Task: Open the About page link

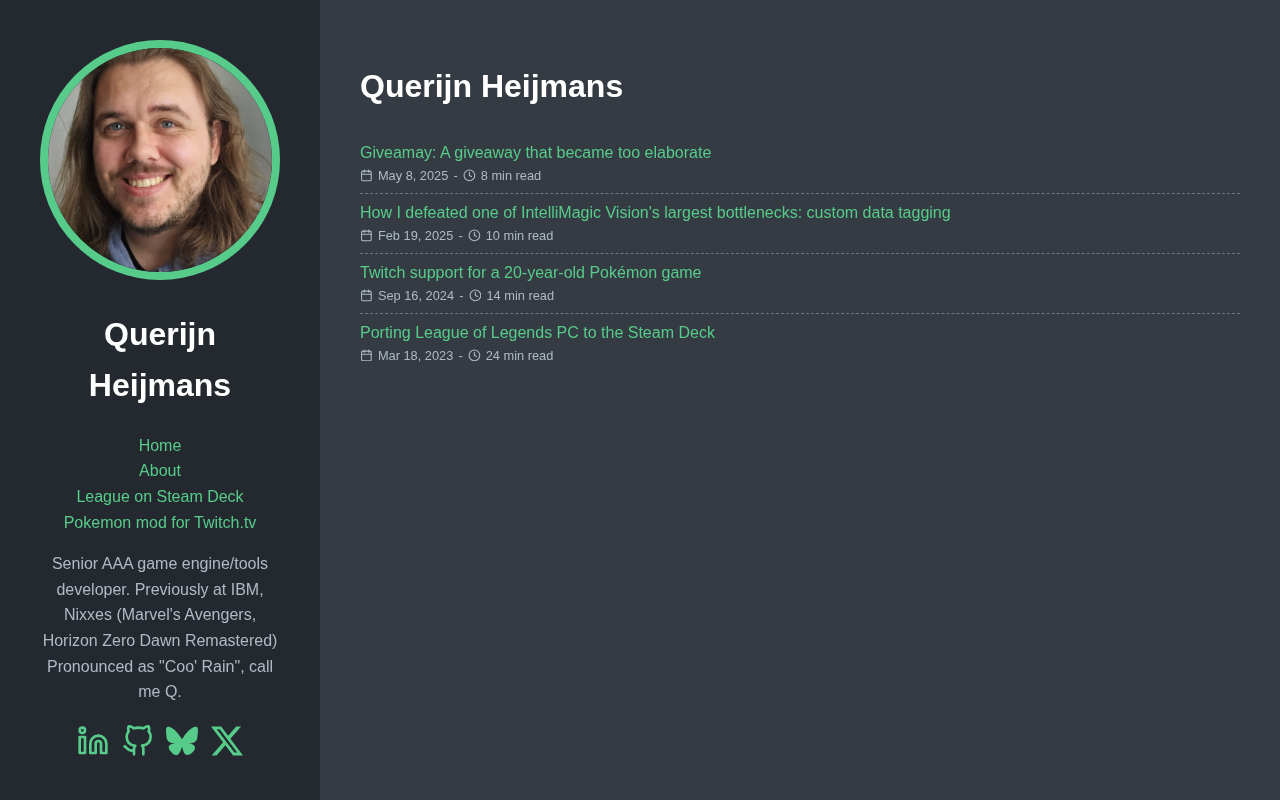Action: (x=160, y=470)
